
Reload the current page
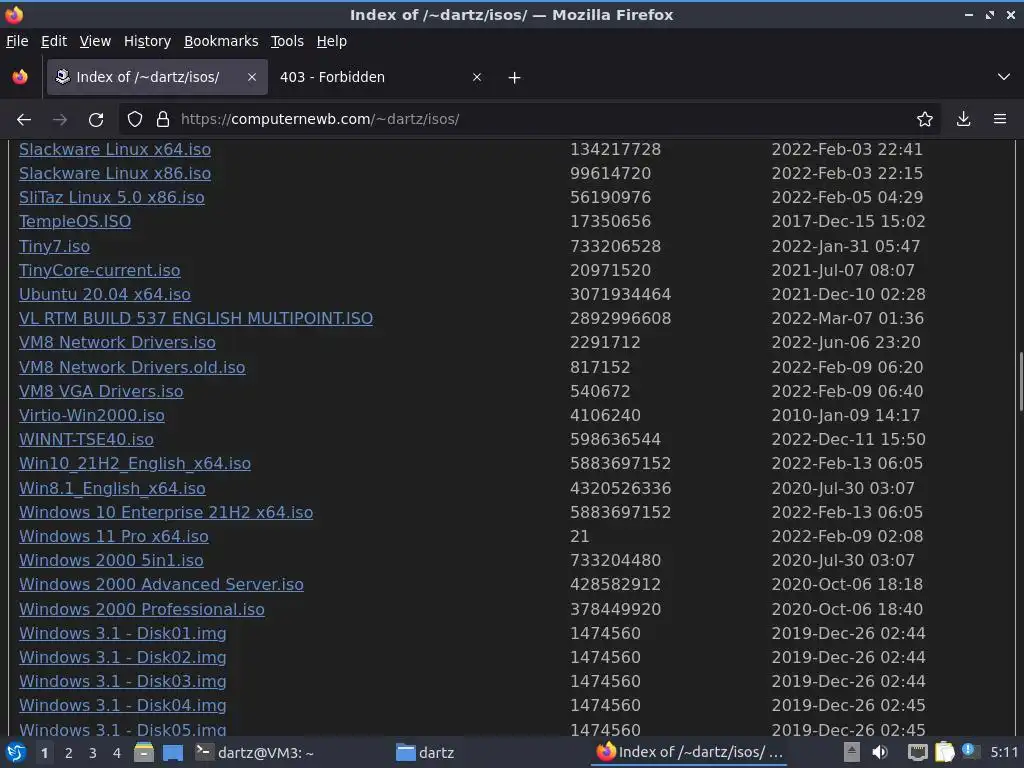[x=96, y=120]
